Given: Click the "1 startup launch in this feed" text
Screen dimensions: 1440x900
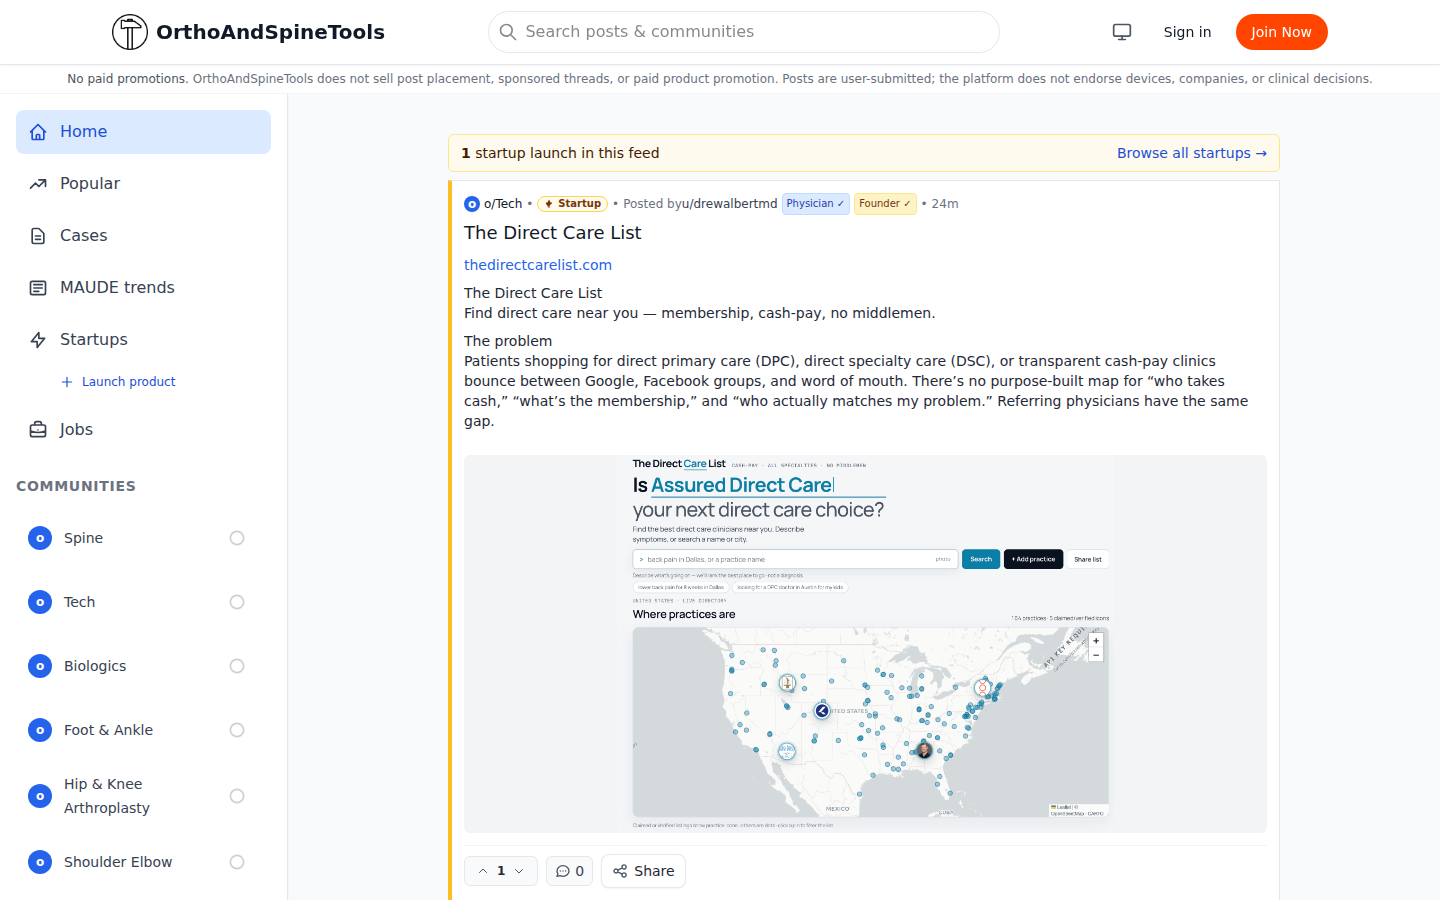Looking at the screenshot, I should coord(561,153).
